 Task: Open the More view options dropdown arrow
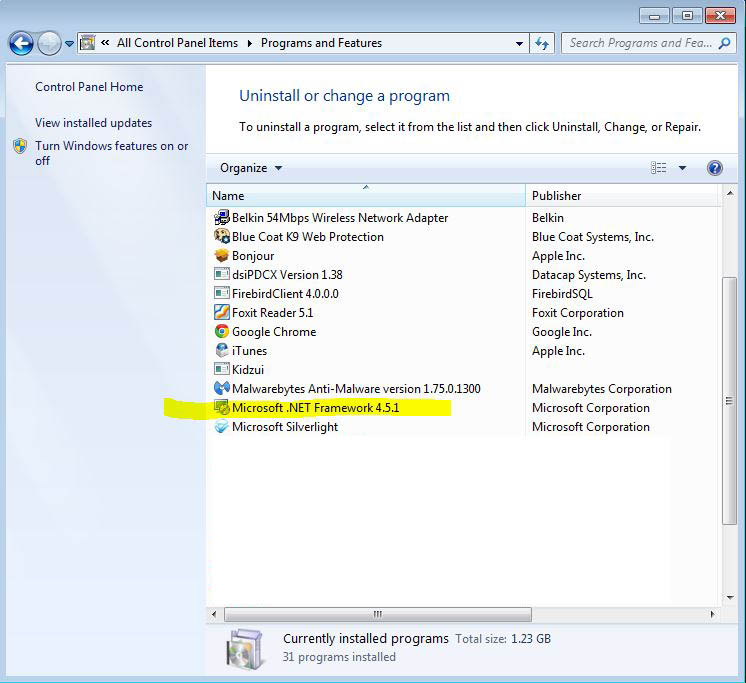[682, 167]
